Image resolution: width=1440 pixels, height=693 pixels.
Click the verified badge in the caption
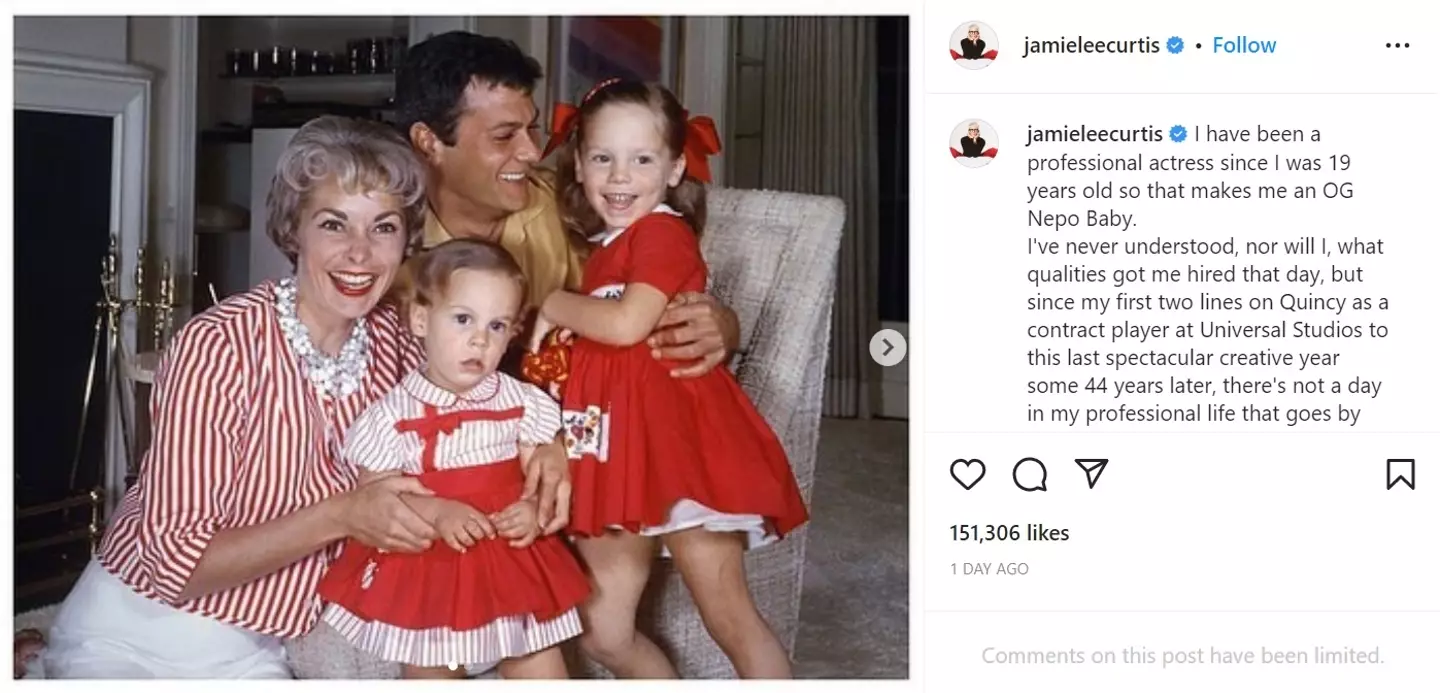click(1179, 134)
